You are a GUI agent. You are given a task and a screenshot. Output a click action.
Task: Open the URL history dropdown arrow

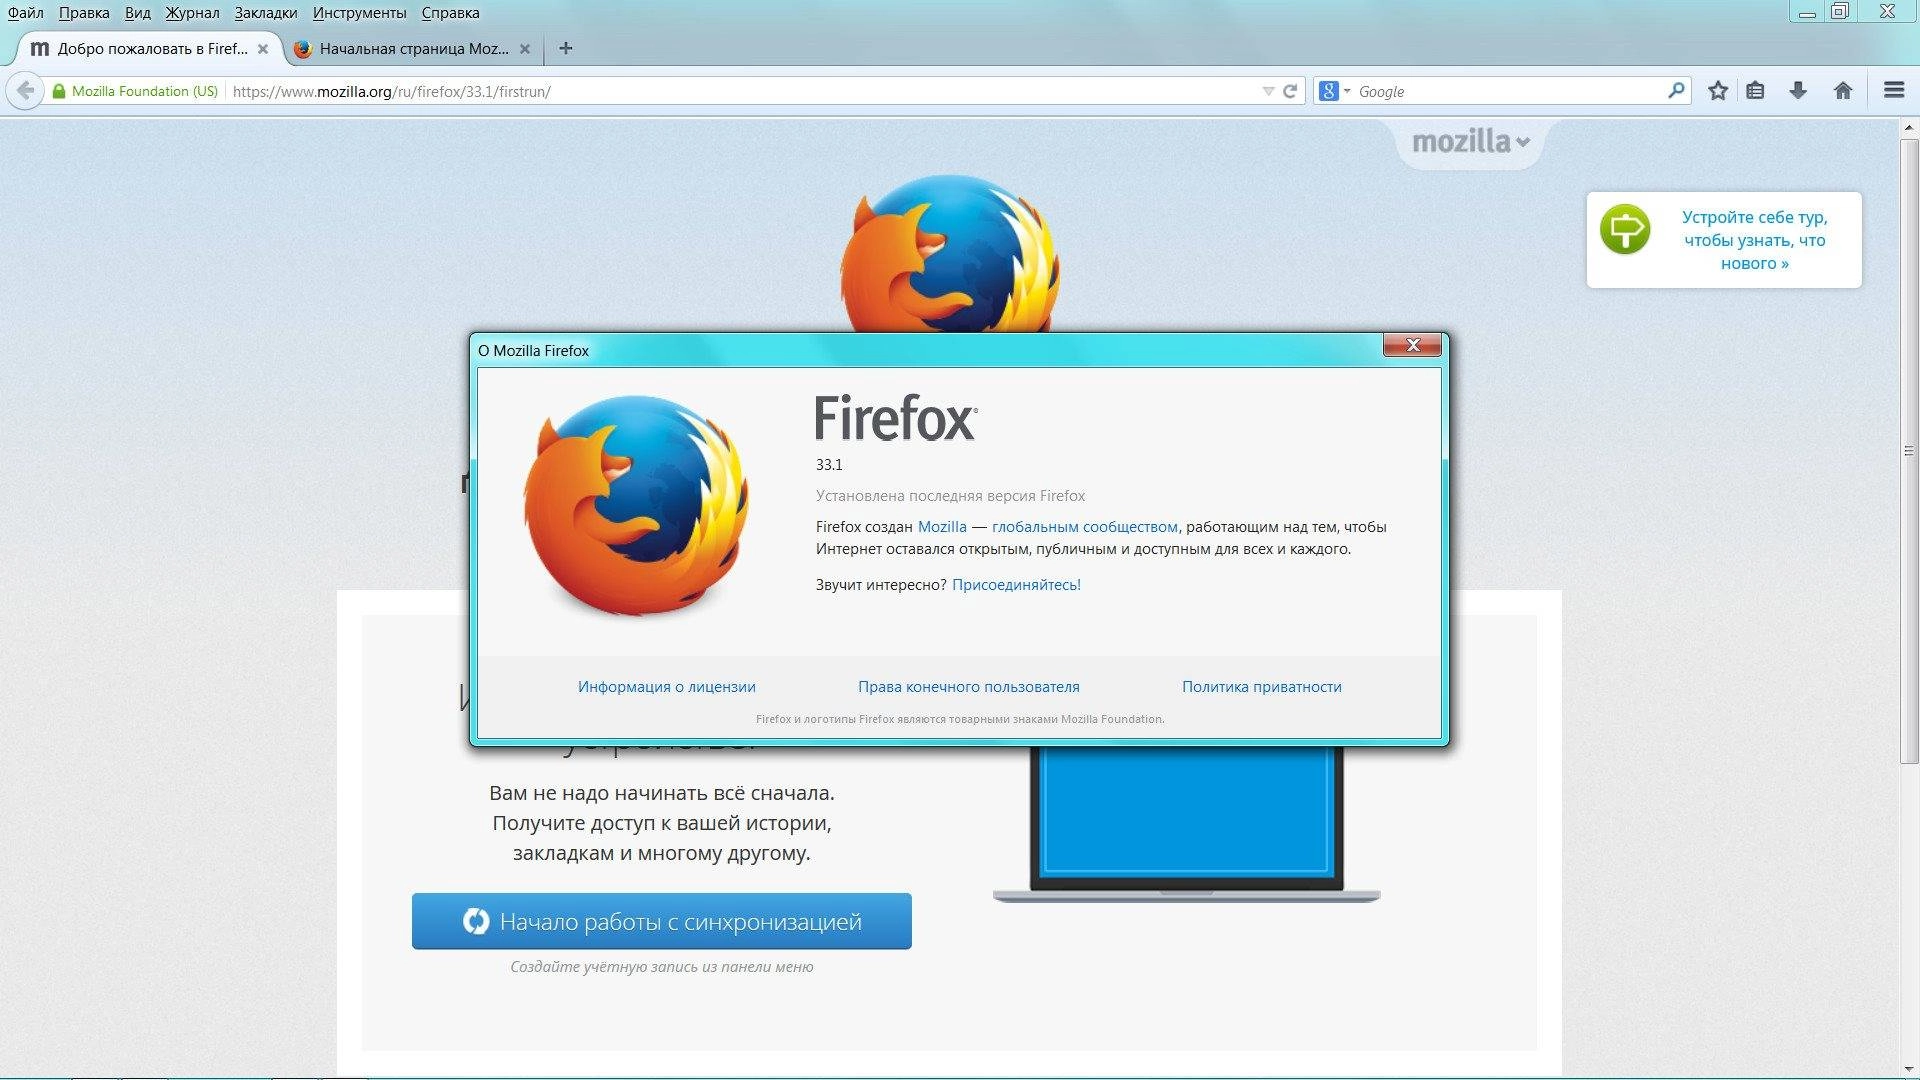(x=1268, y=91)
